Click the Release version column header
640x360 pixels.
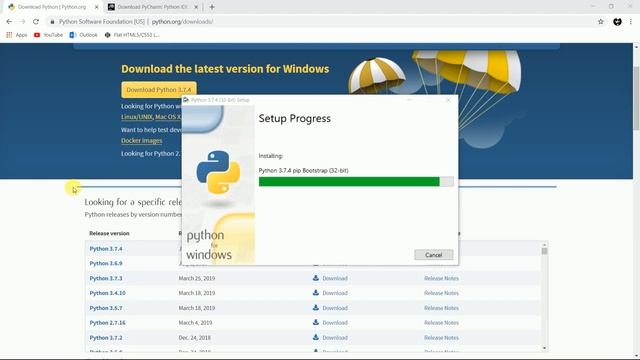click(x=109, y=233)
